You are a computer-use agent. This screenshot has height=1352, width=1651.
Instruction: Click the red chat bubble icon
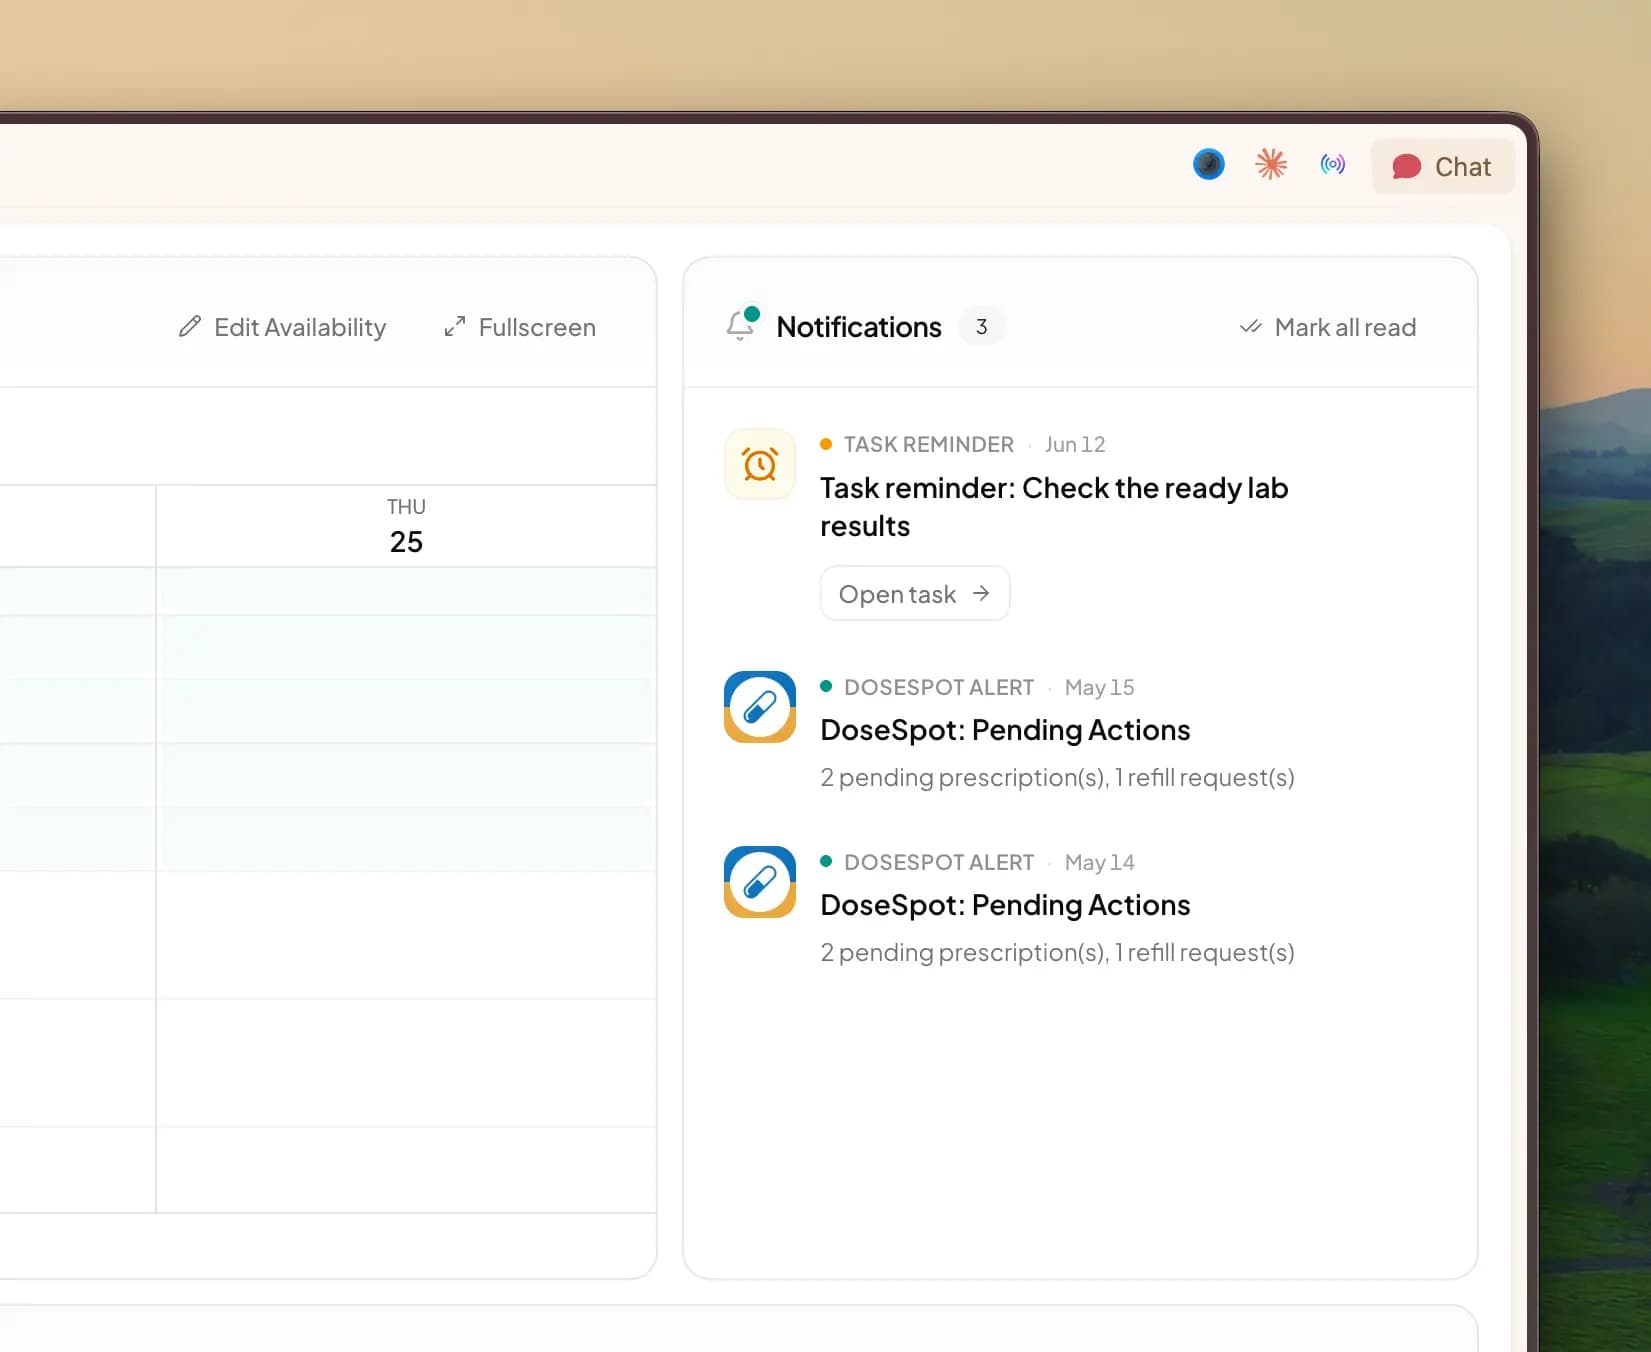pyautogui.click(x=1406, y=167)
